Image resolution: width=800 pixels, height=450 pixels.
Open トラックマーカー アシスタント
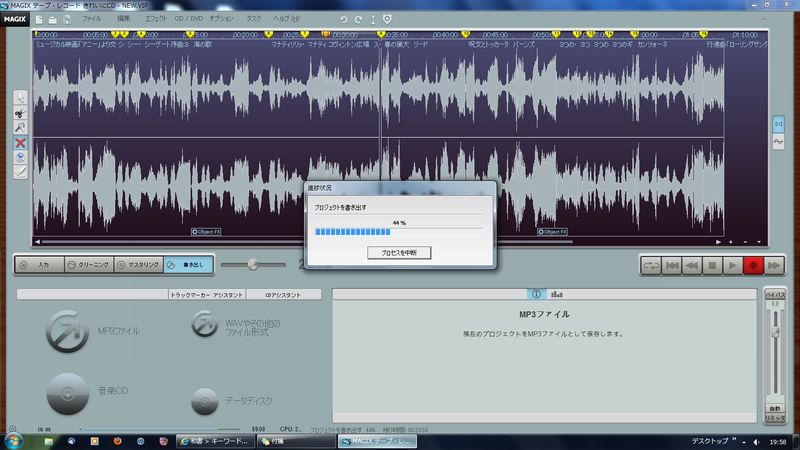coord(207,295)
